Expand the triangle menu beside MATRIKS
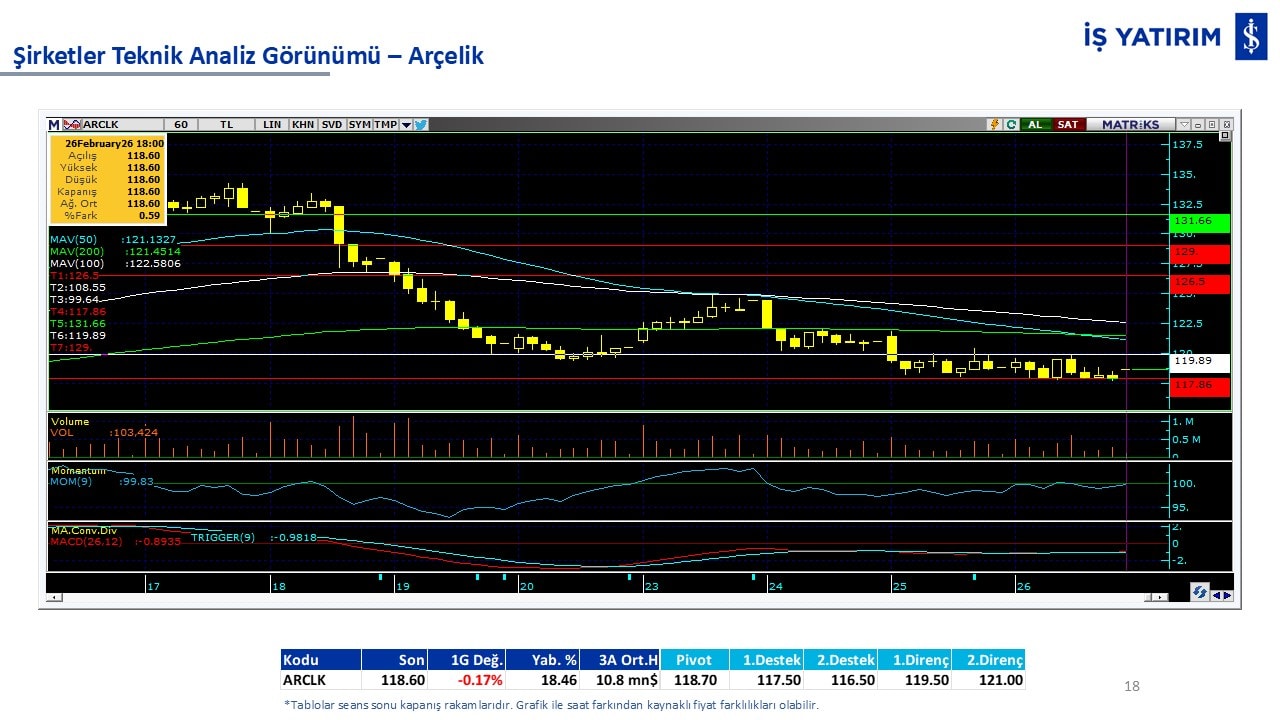 [1184, 125]
